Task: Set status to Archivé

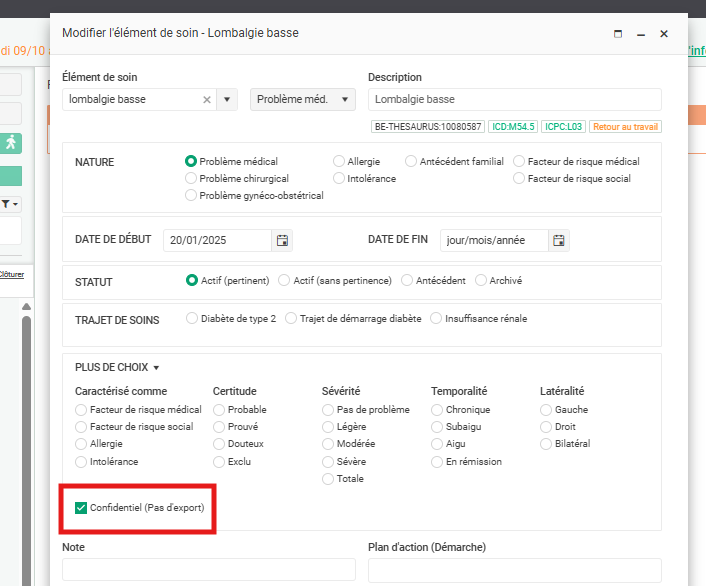Action: point(481,281)
